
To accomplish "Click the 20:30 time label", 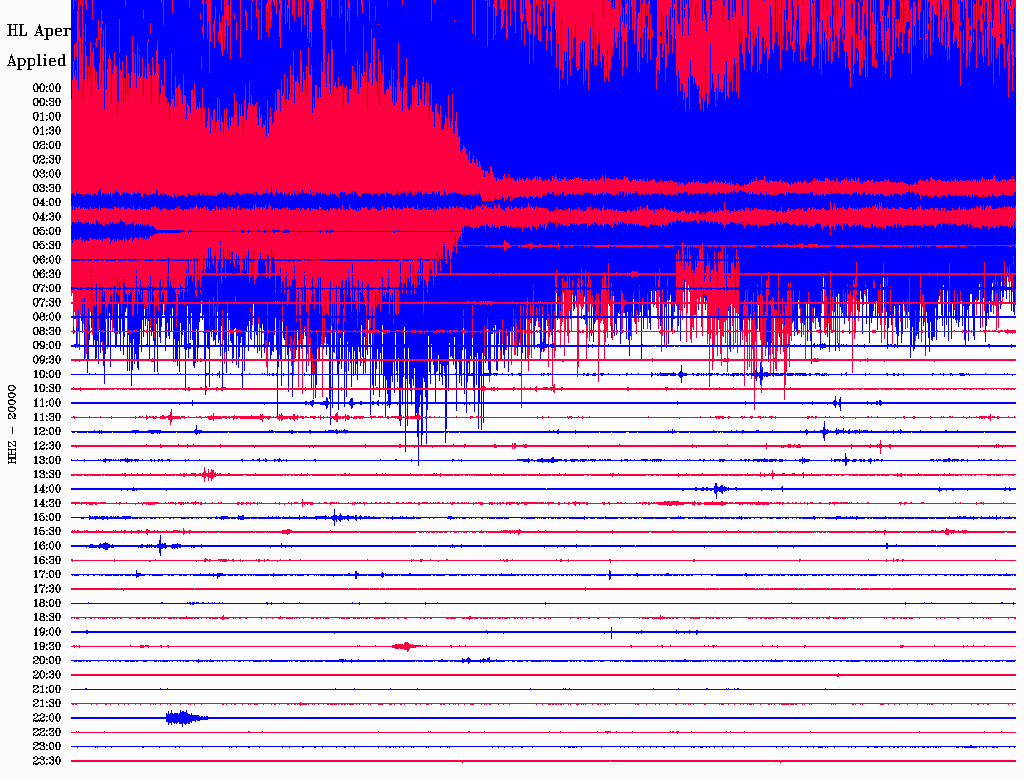I will pyautogui.click(x=47, y=675).
